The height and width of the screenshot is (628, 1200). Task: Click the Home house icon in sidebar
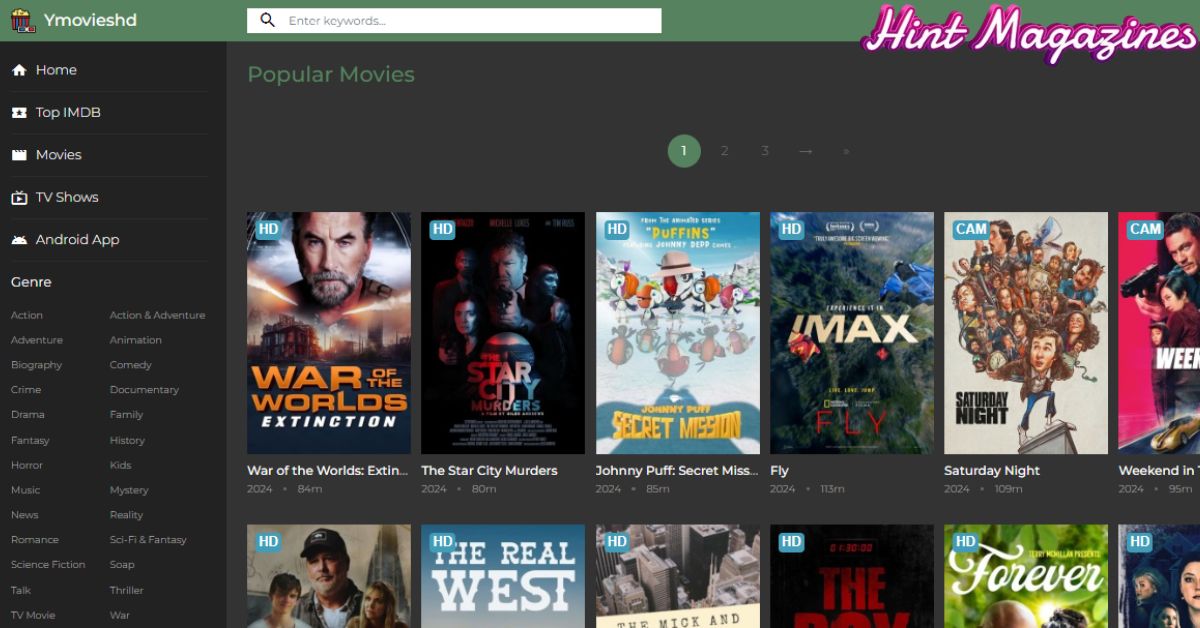pyautogui.click(x=19, y=70)
